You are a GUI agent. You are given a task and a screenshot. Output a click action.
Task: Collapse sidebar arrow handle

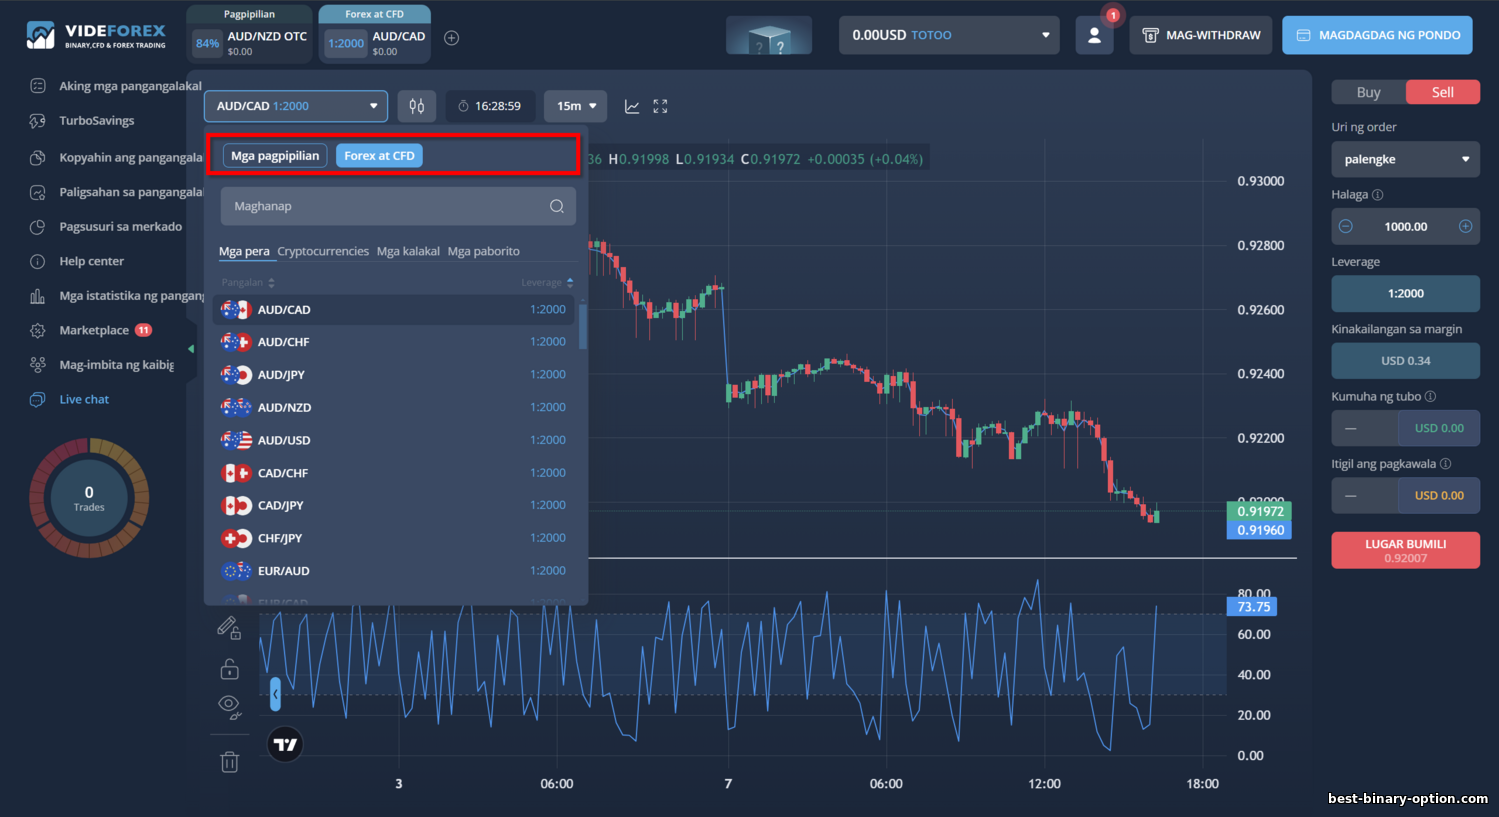click(x=191, y=349)
